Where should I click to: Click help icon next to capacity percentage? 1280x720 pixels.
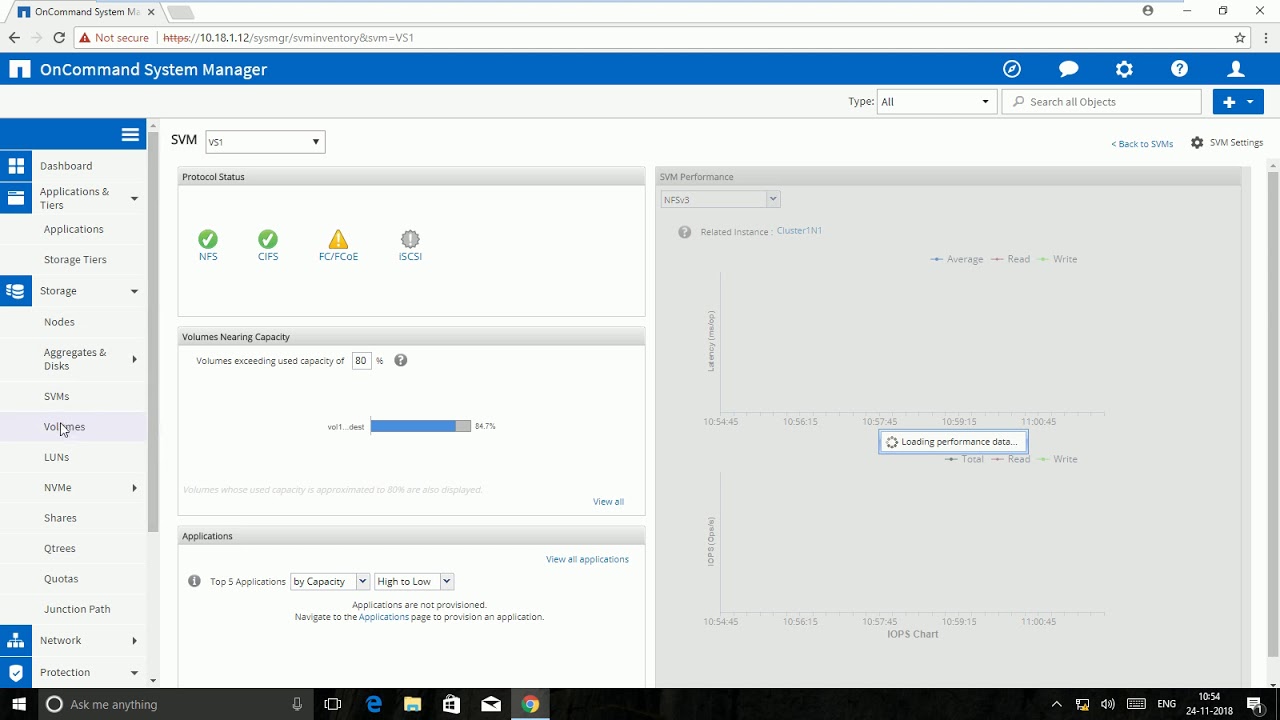tap(401, 361)
